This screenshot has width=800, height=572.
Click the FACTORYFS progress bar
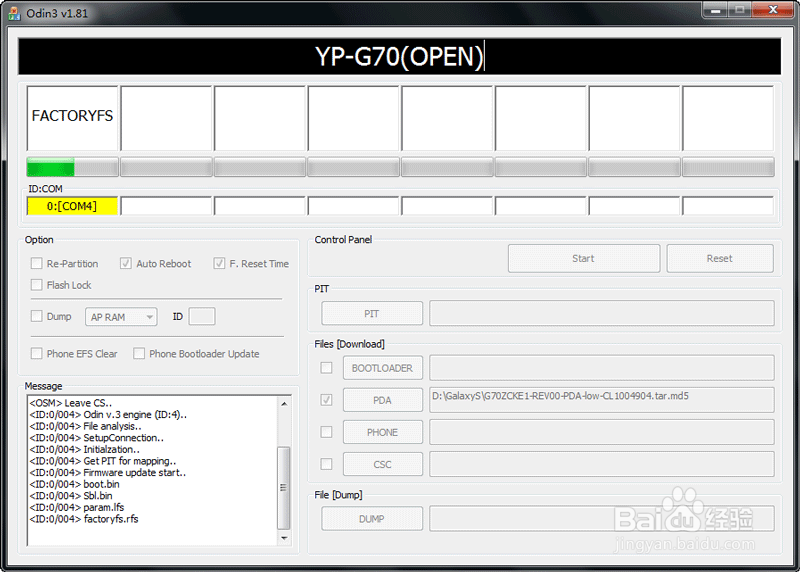tap(72, 167)
